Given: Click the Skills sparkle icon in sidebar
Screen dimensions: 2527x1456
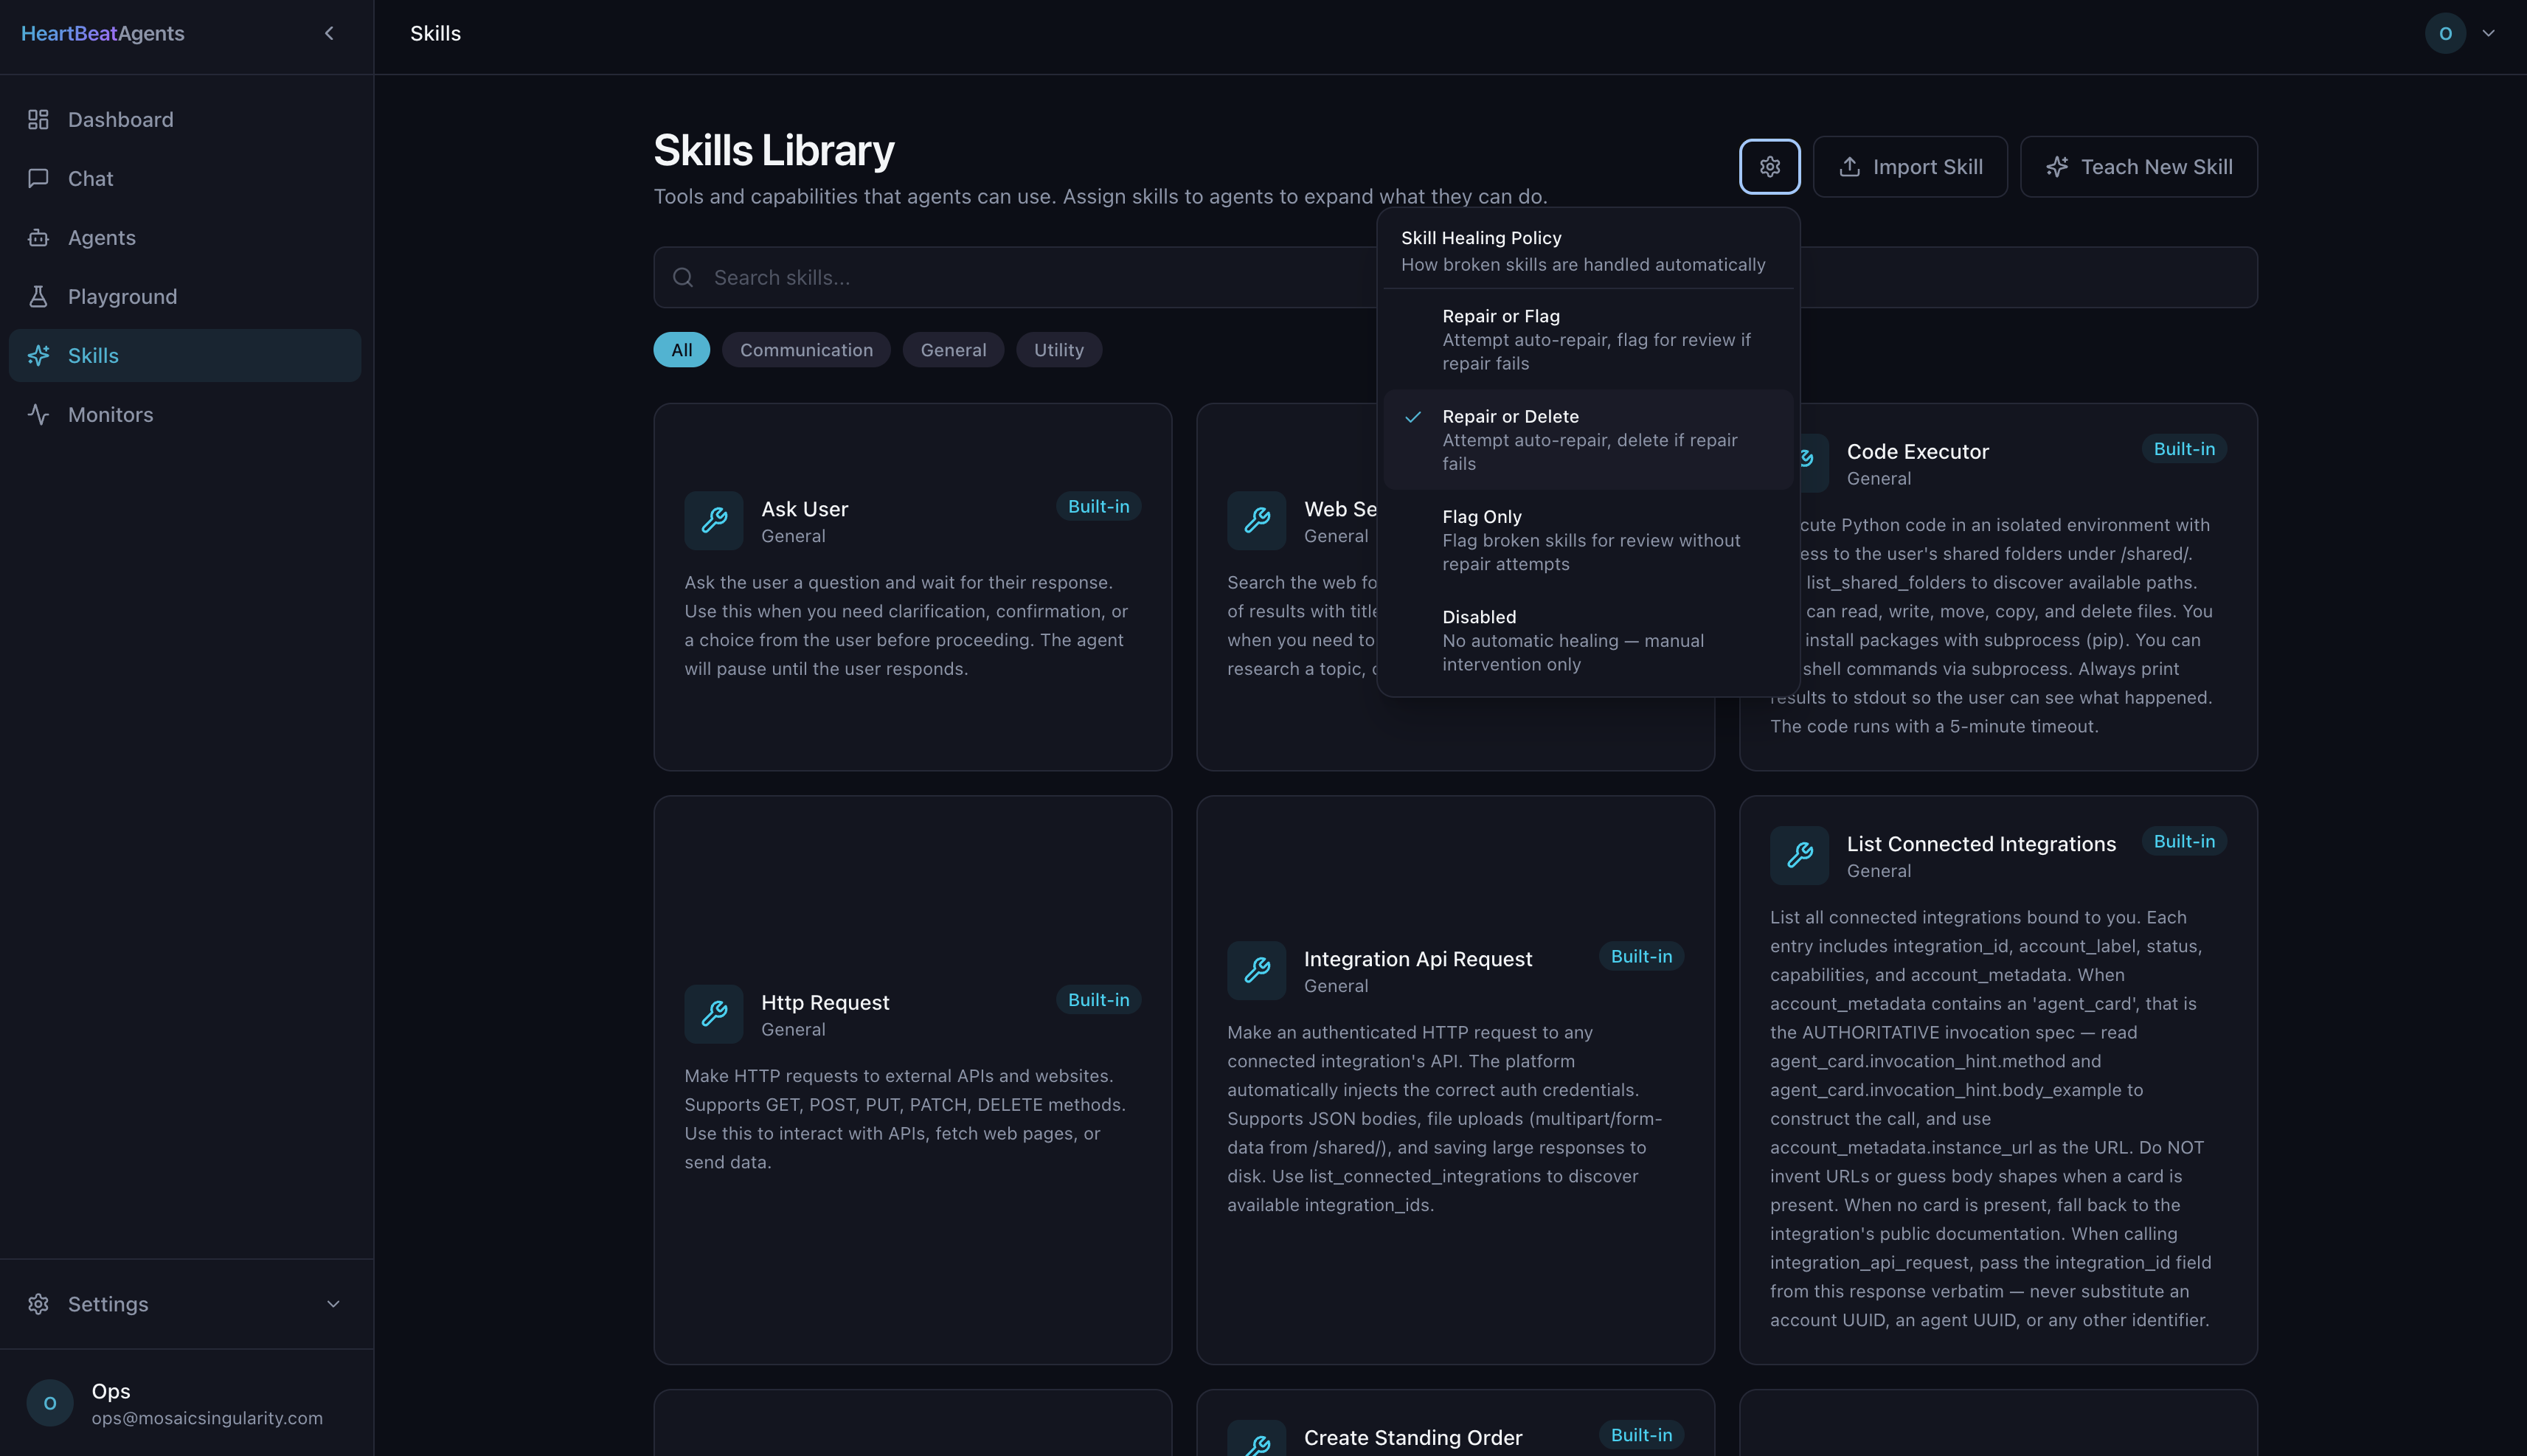Looking at the screenshot, I should 38,356.
